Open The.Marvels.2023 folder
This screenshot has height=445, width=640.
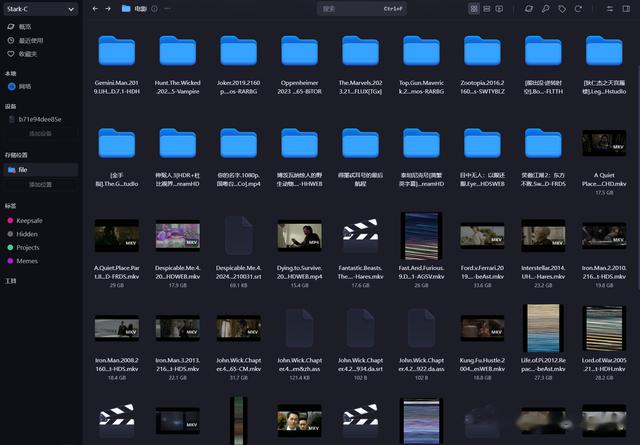click(360, 51)
